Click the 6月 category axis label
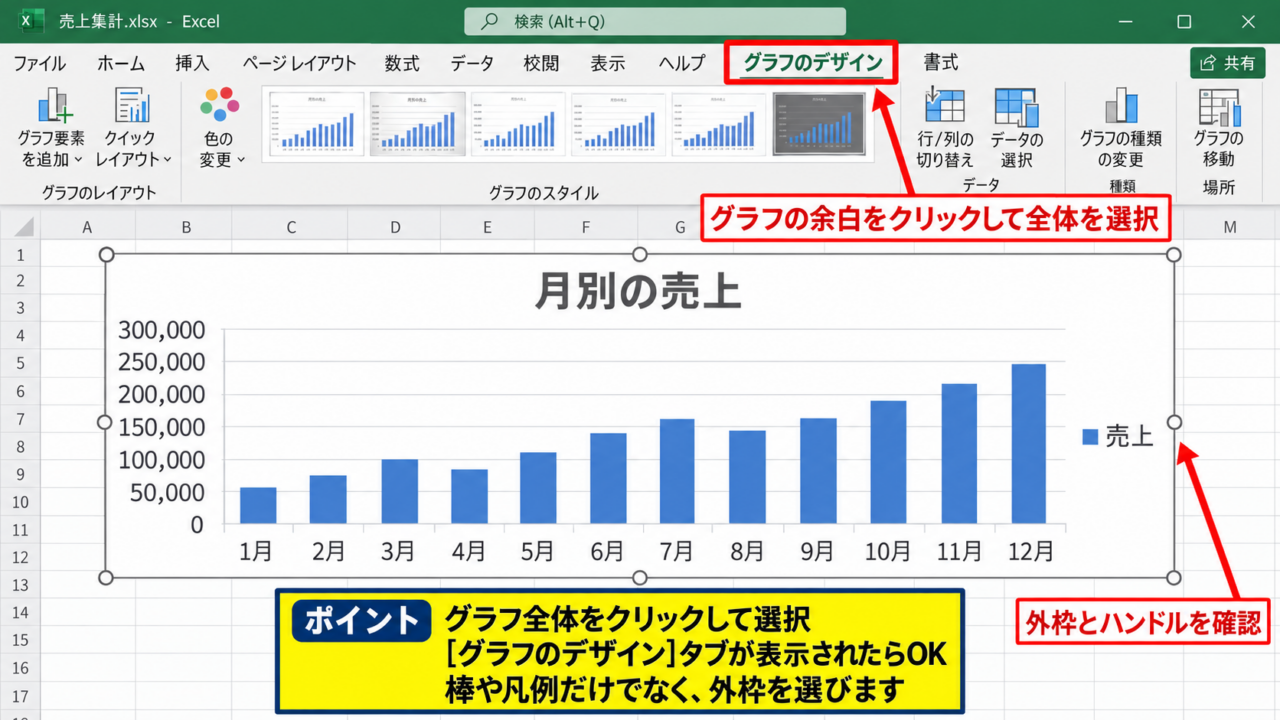Screen dimensions: 1280x720 click(x=607, y=550)
